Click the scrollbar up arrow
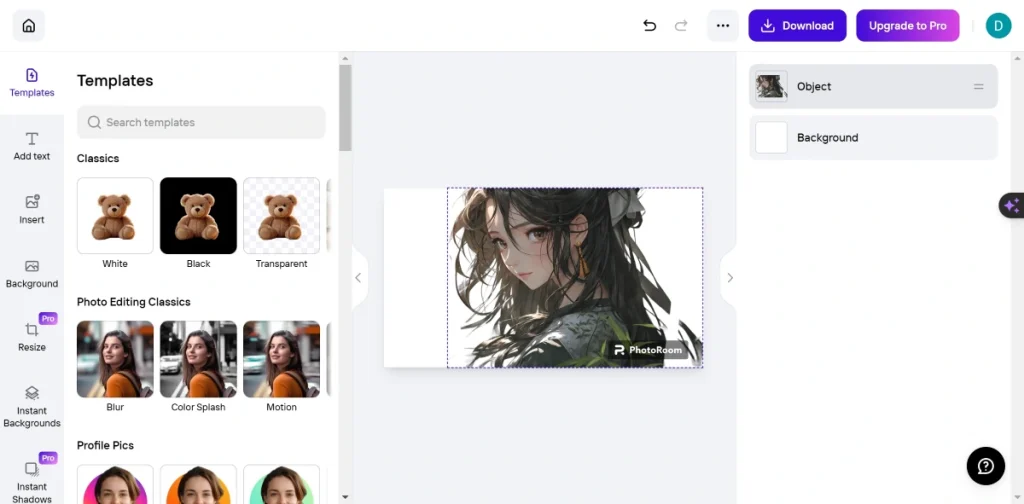1024x504 pixels. [345, 58]
